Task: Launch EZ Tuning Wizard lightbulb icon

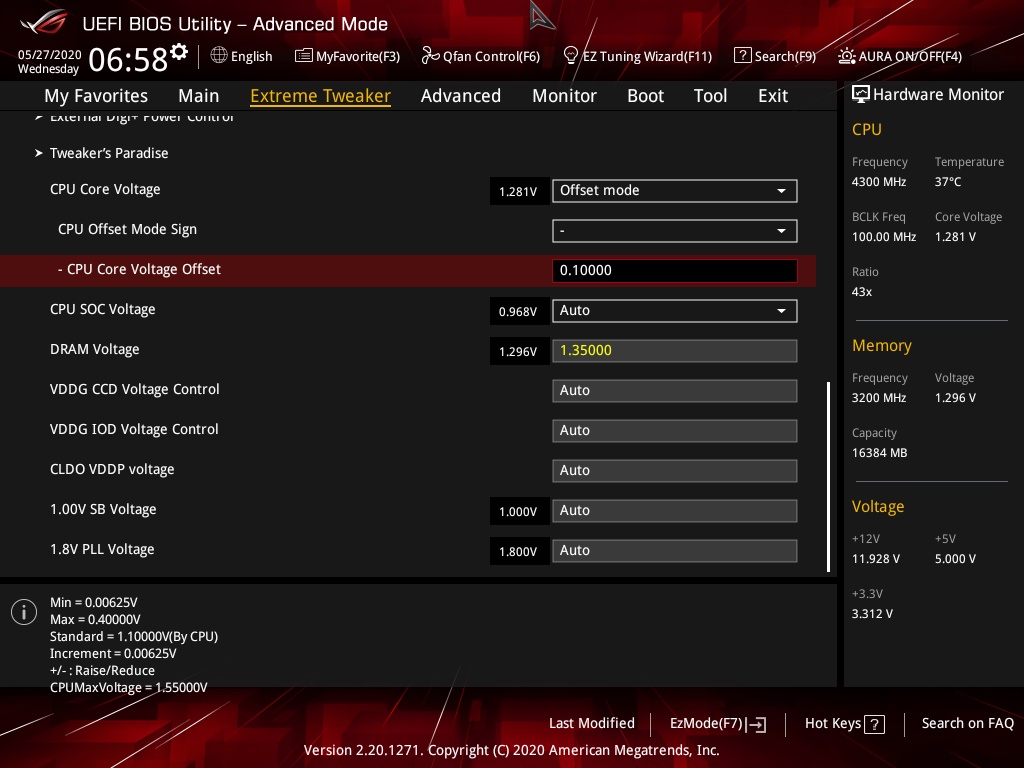Action: coord(571,56)
